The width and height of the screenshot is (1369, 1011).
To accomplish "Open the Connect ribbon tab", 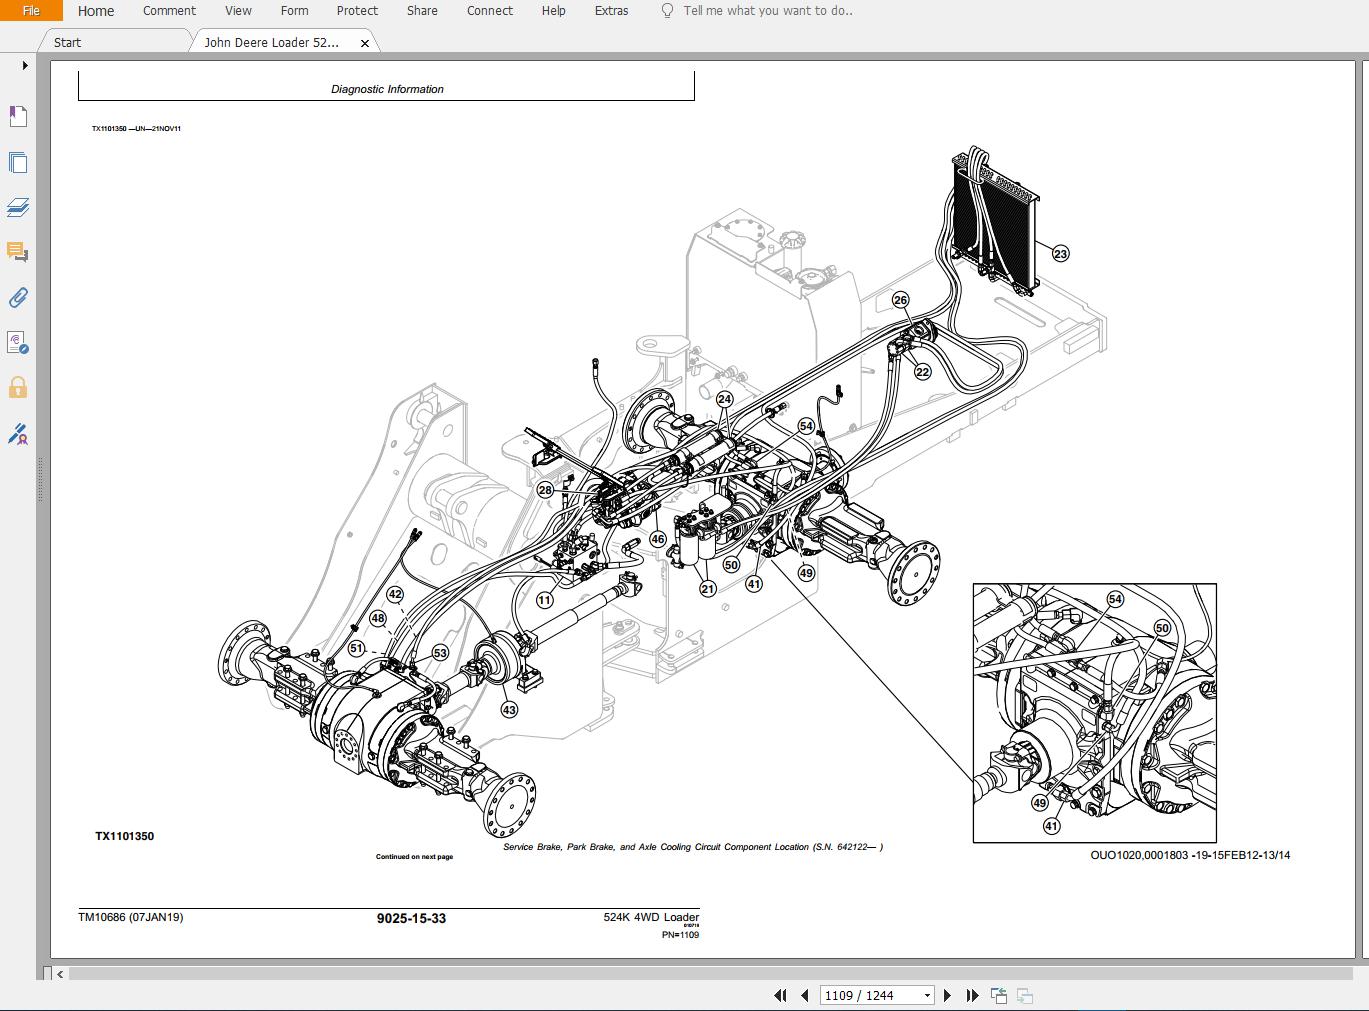I will 490,11.
